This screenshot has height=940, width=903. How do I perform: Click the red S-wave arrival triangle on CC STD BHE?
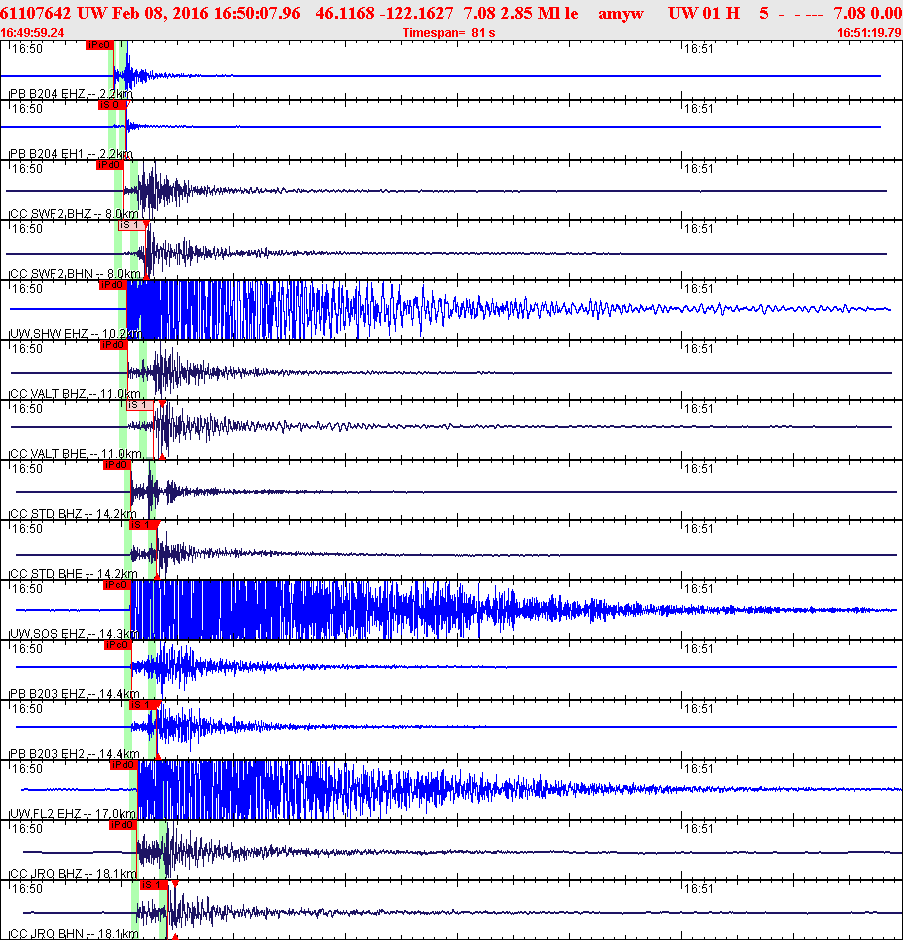pyautogui.click(x=158, y=575)
